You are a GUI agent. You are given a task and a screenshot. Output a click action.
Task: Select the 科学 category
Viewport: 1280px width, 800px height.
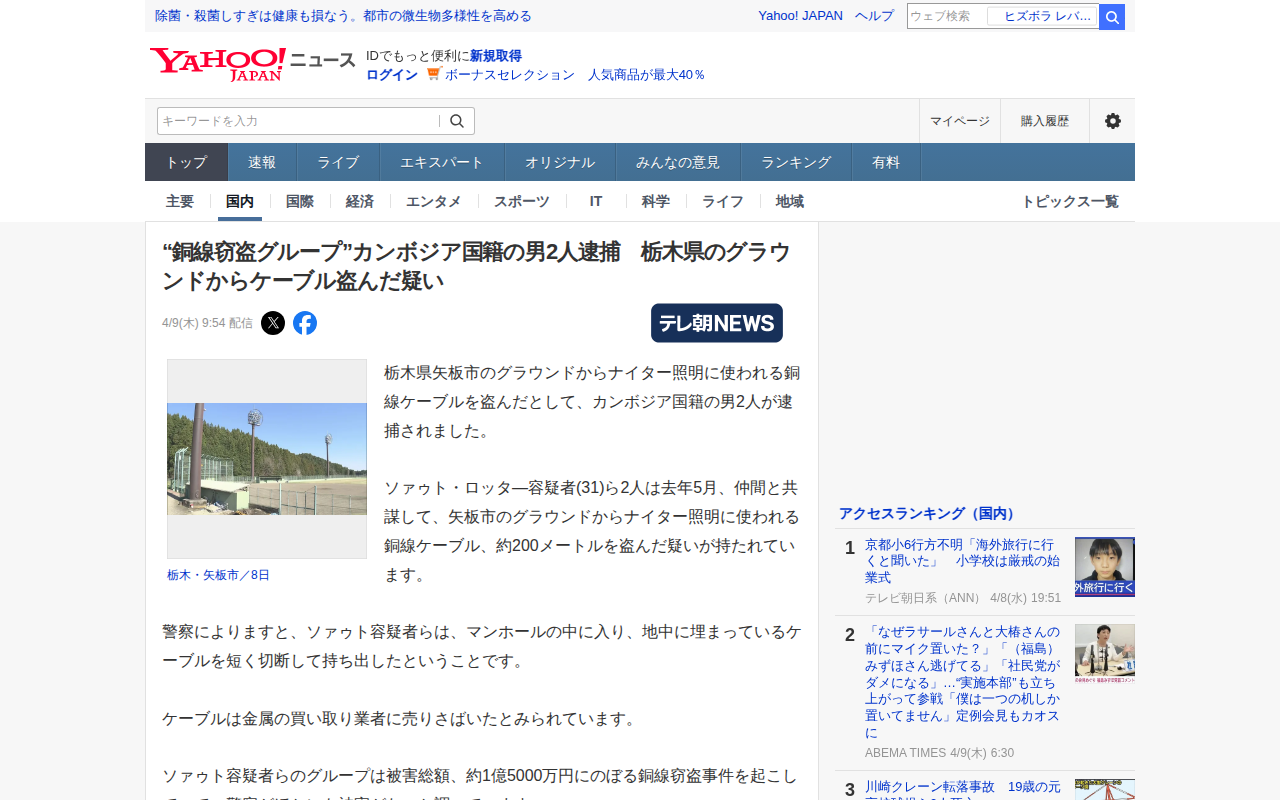[656, 201]
